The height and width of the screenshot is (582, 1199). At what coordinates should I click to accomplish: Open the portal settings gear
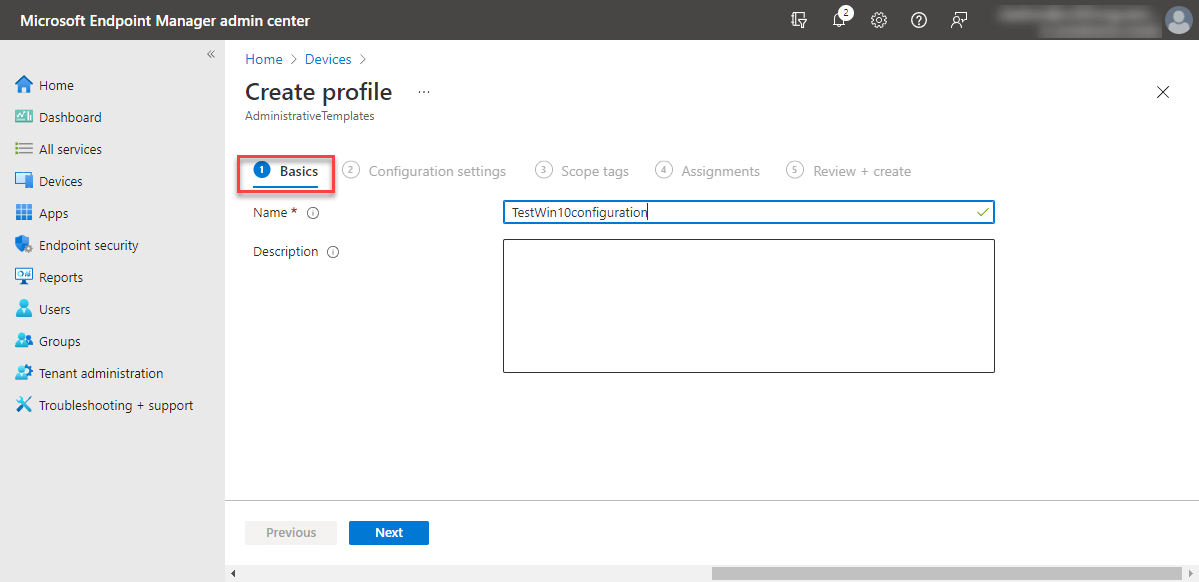(879, 20)
